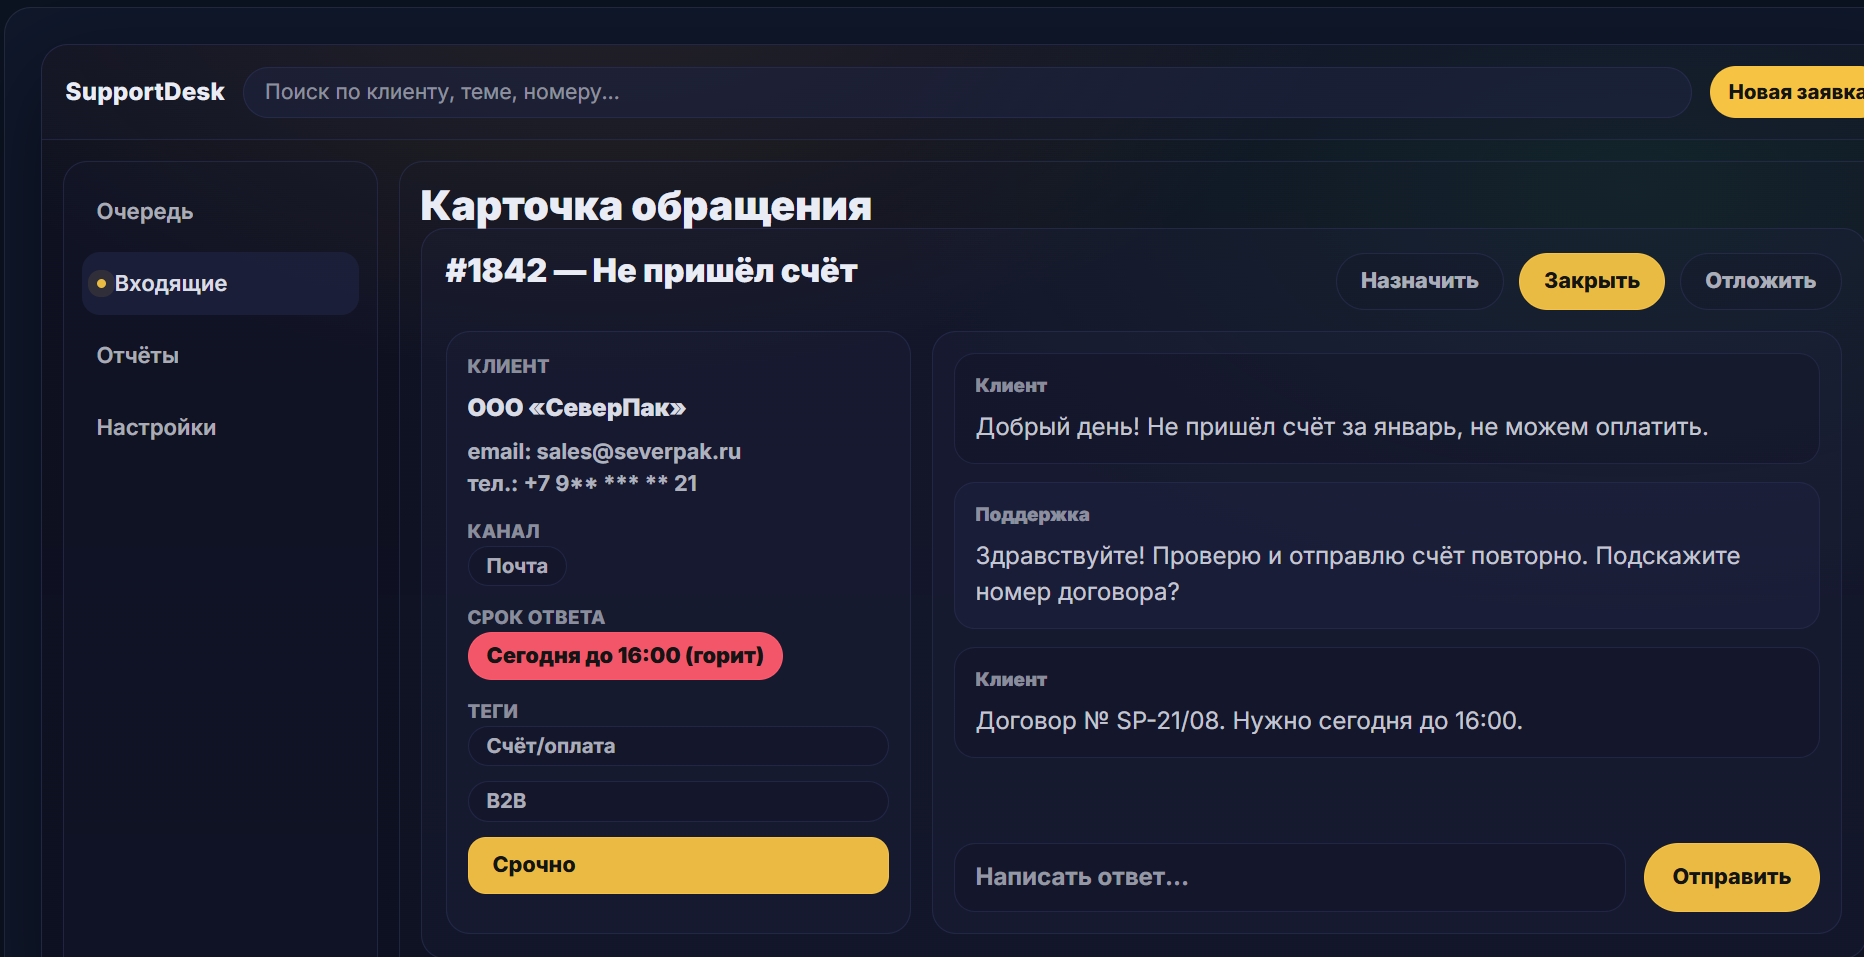
Task: Click the Почта channel chip
Action: pos(517,566)
